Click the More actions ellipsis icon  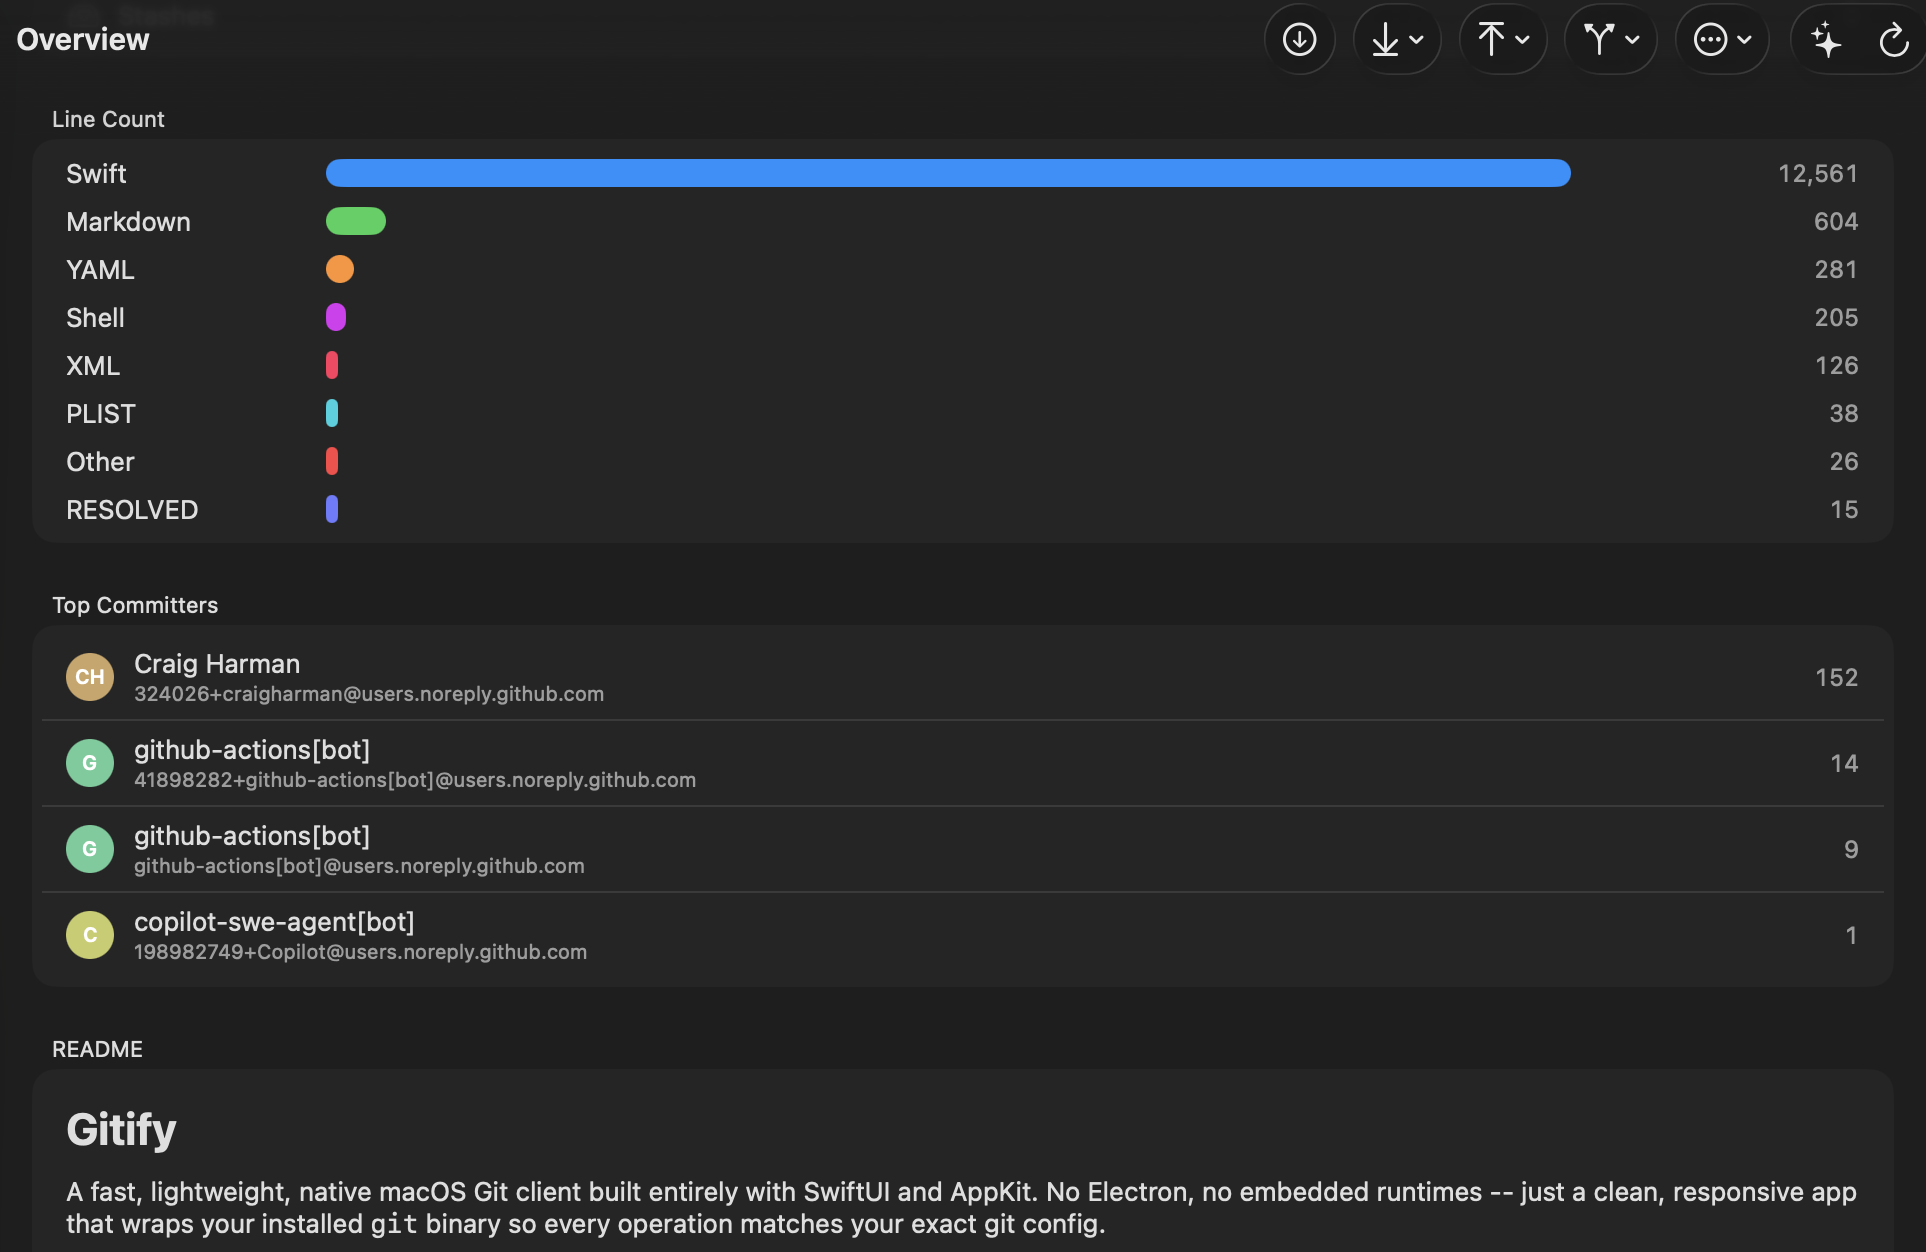pos(1710,40)
